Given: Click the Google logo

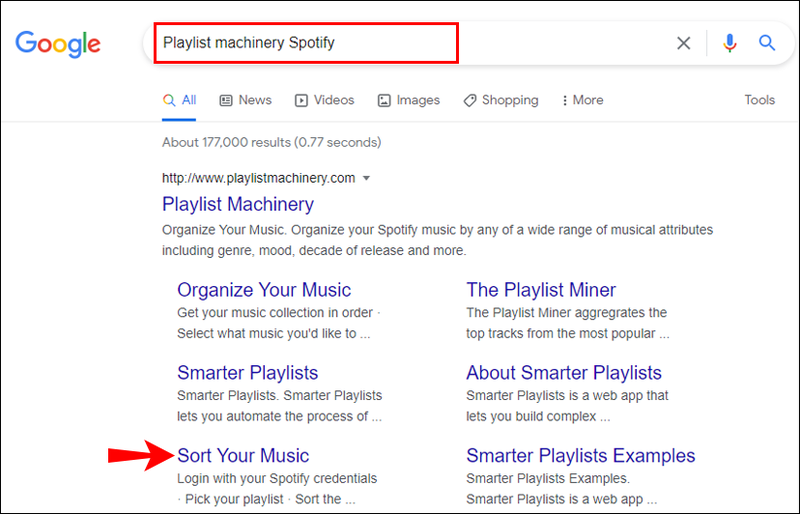Looking at the screenshot, I should [x=58, y=44].
